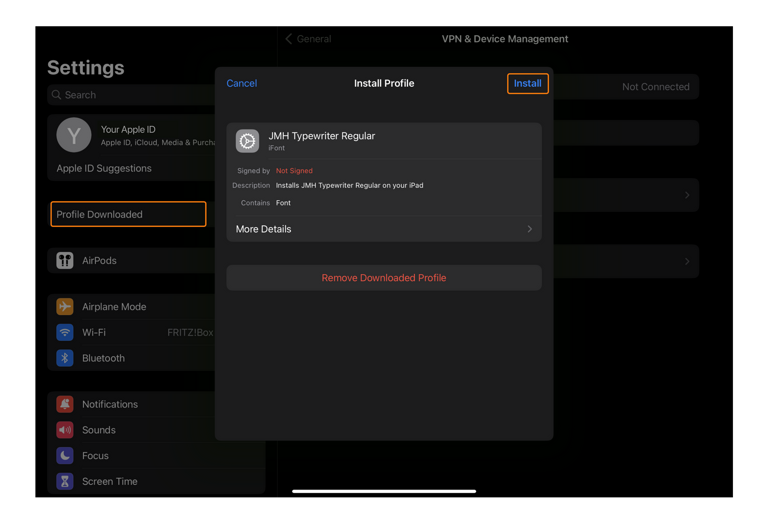Open Profile Downloaded in Settings sidebar
Image resolution: width=768 pixels, height=523 pixels.
128,214
